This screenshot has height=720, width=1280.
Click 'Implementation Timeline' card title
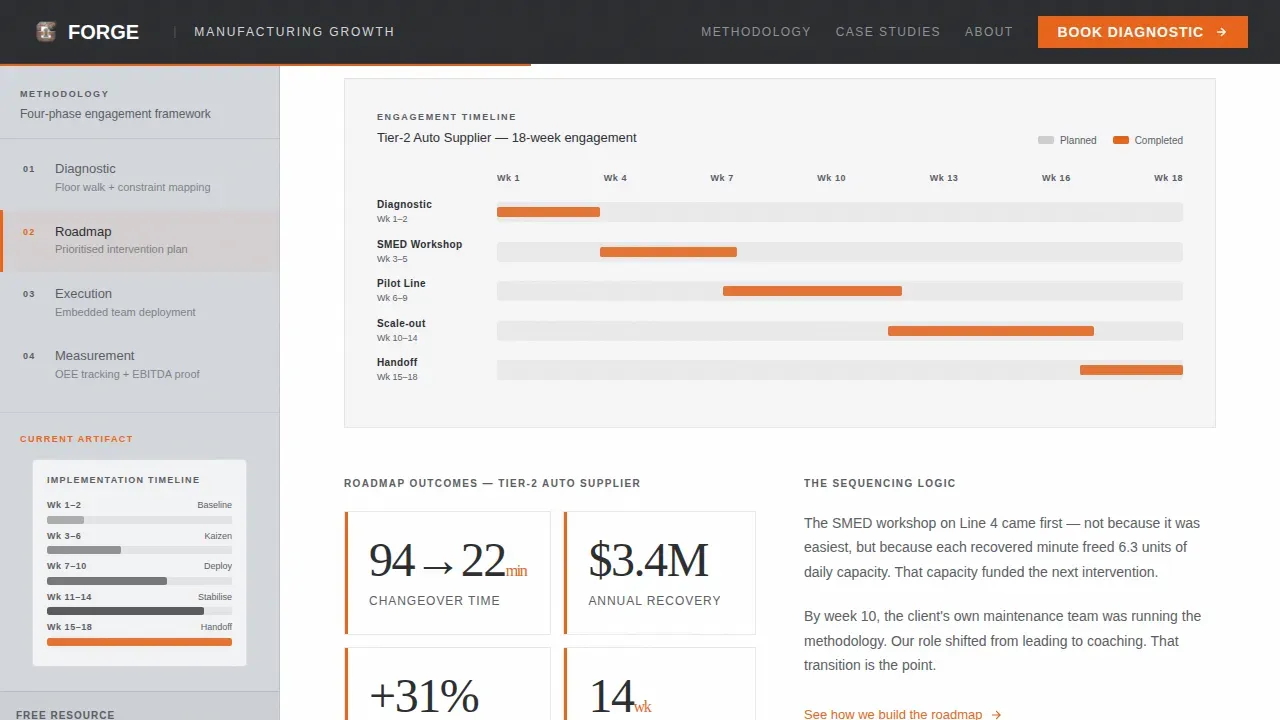point(123,480)
